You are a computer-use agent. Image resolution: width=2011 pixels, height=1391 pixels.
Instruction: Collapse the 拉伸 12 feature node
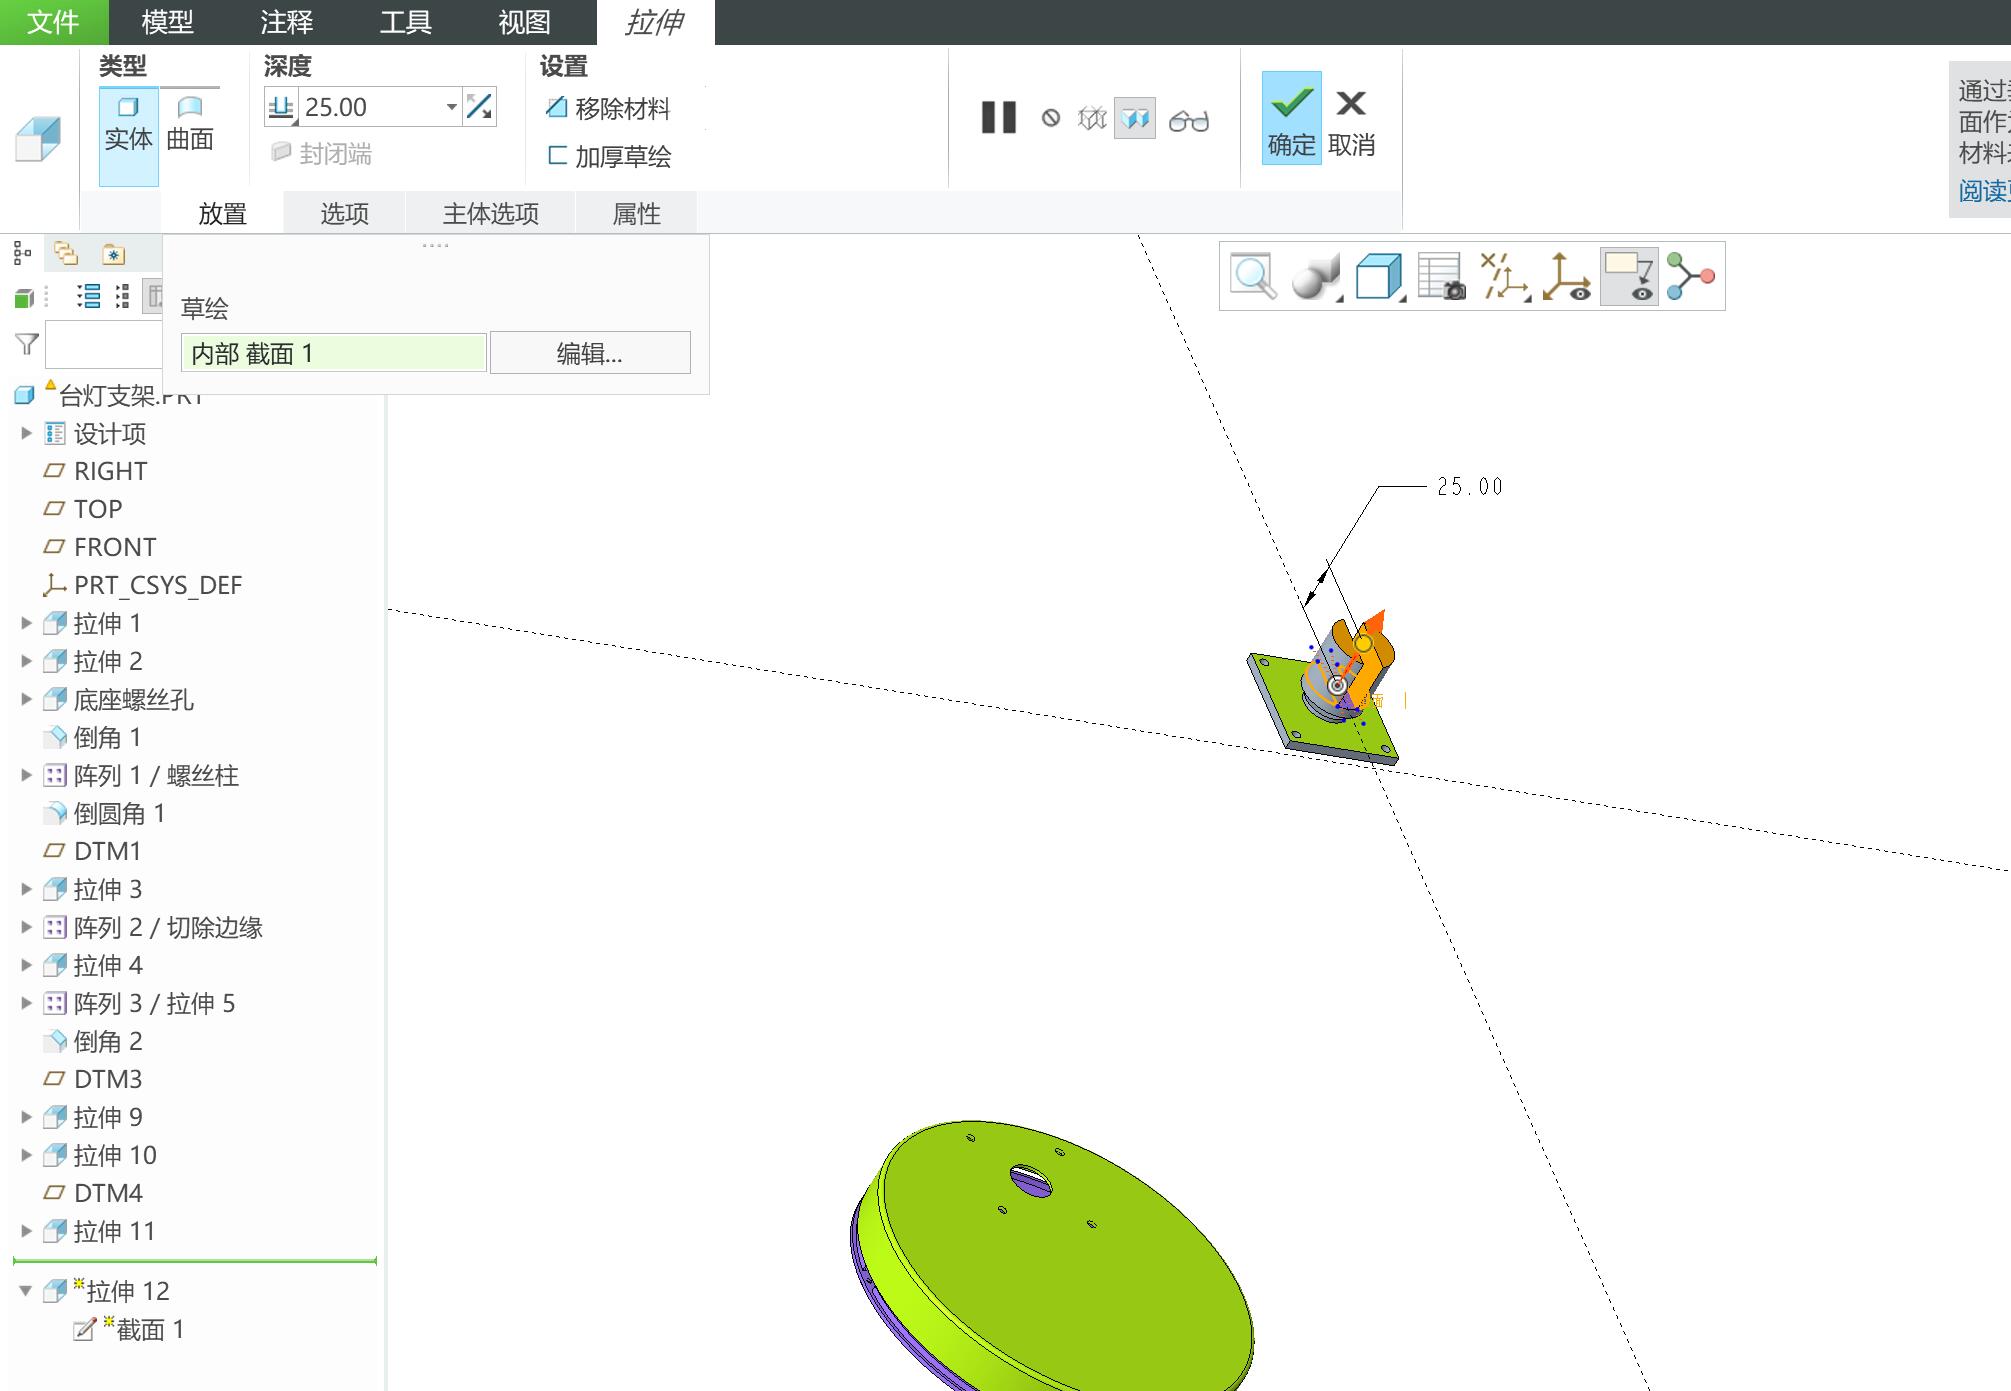[26, 1291]
